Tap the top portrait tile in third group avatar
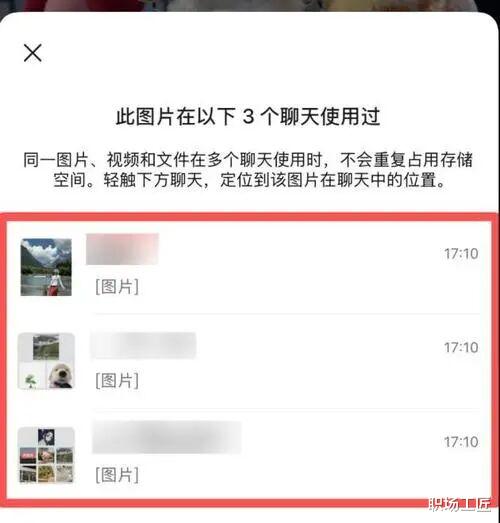Screen dimensions: 500x523 tap(46, 437)
